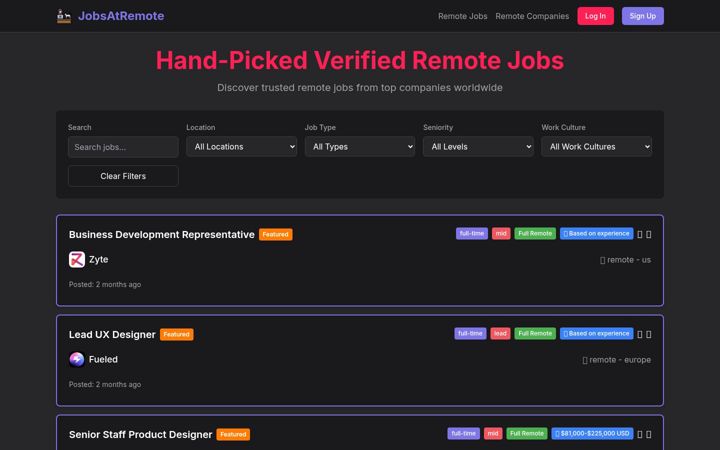Image resolution: width=720 pixels, height=450 pixels.
Task: Click the JobsAtRemote logo icon
Action: 64,16
